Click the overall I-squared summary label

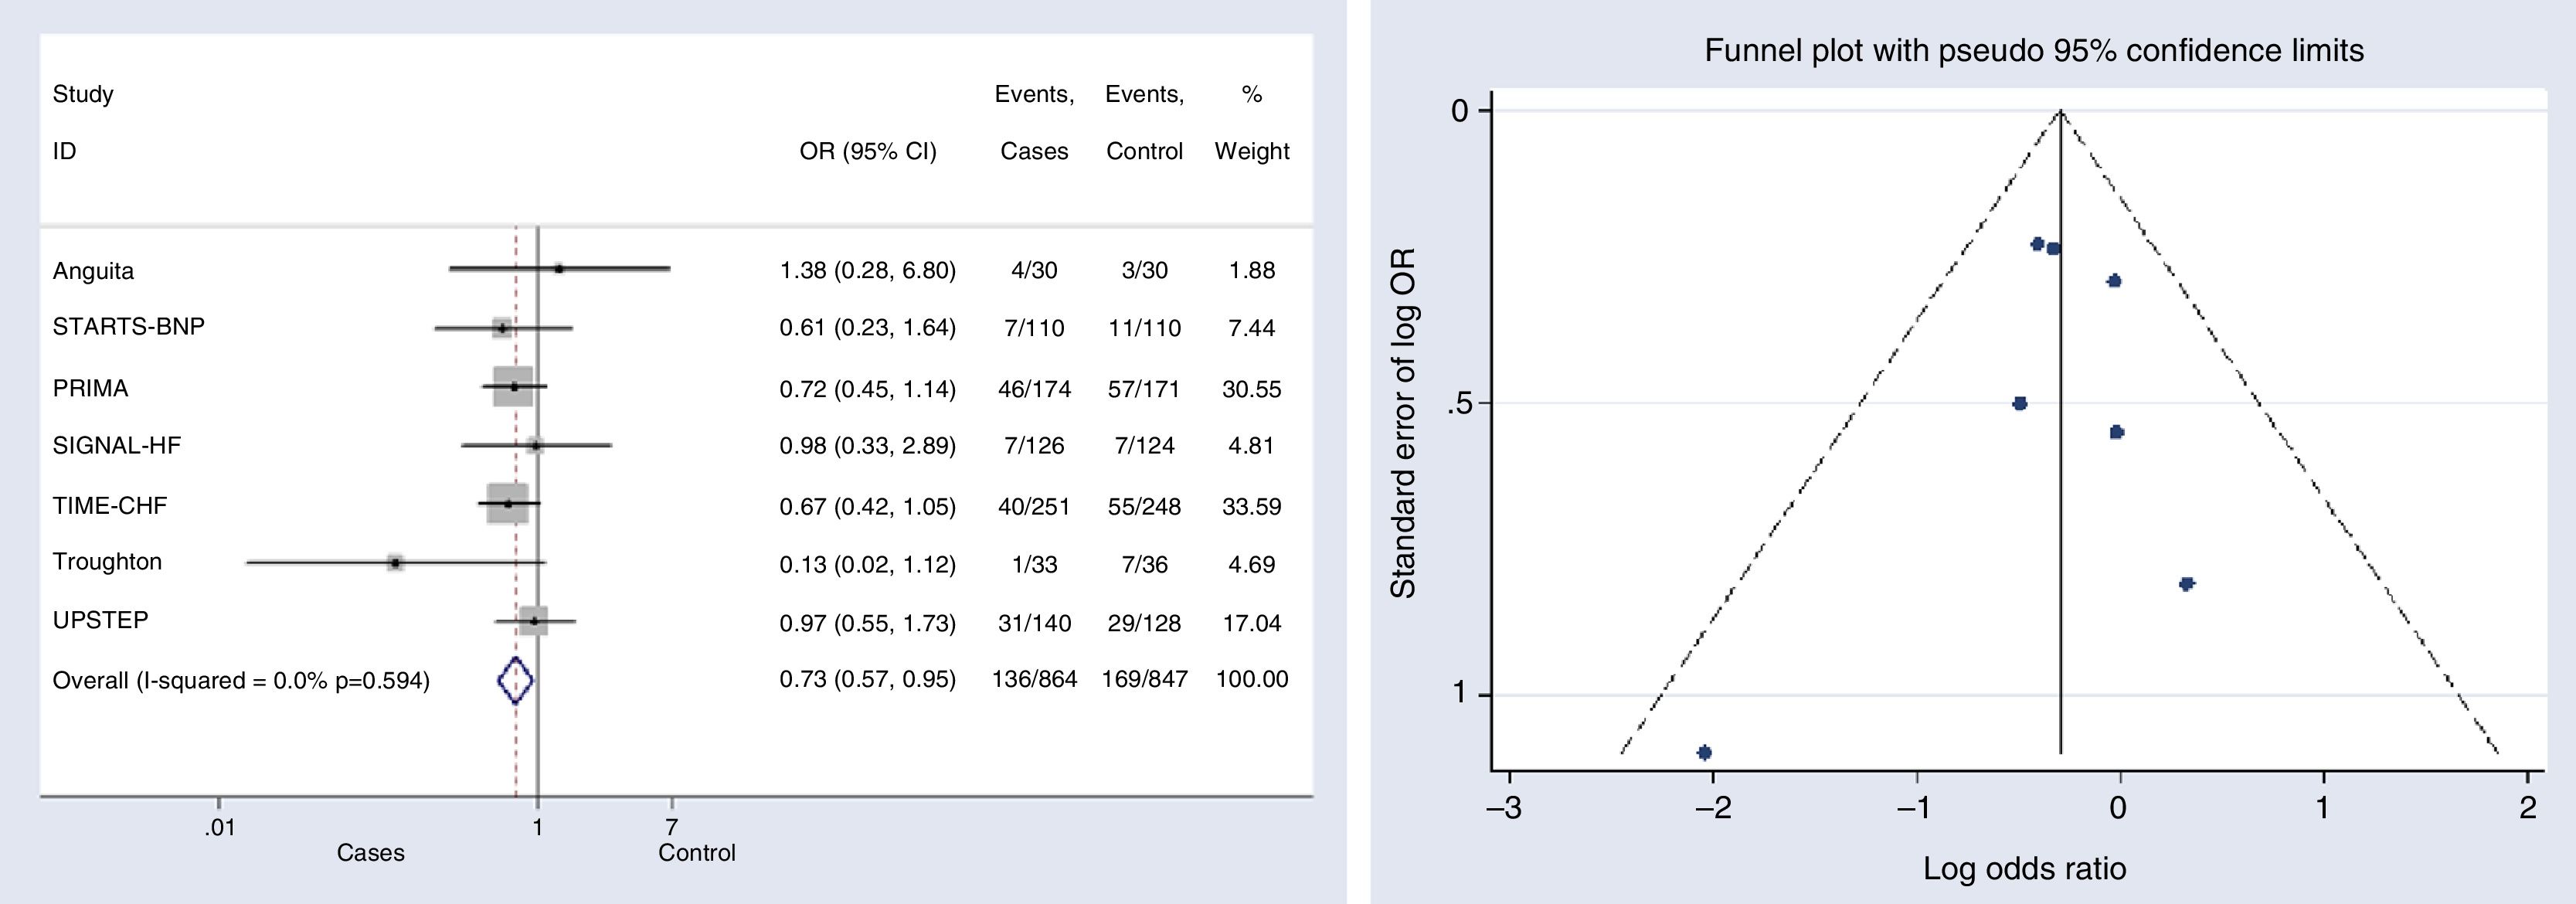(241, 681)
